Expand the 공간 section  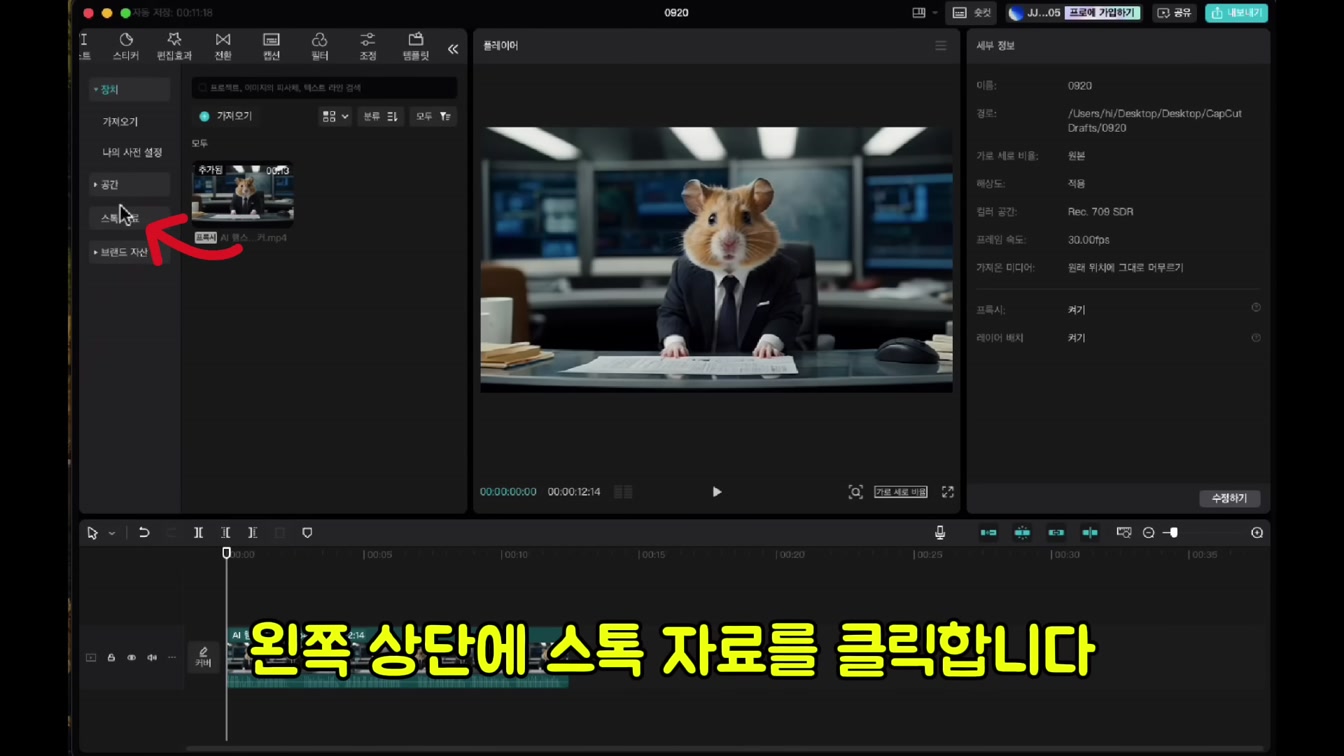click(x=129, y=185)
